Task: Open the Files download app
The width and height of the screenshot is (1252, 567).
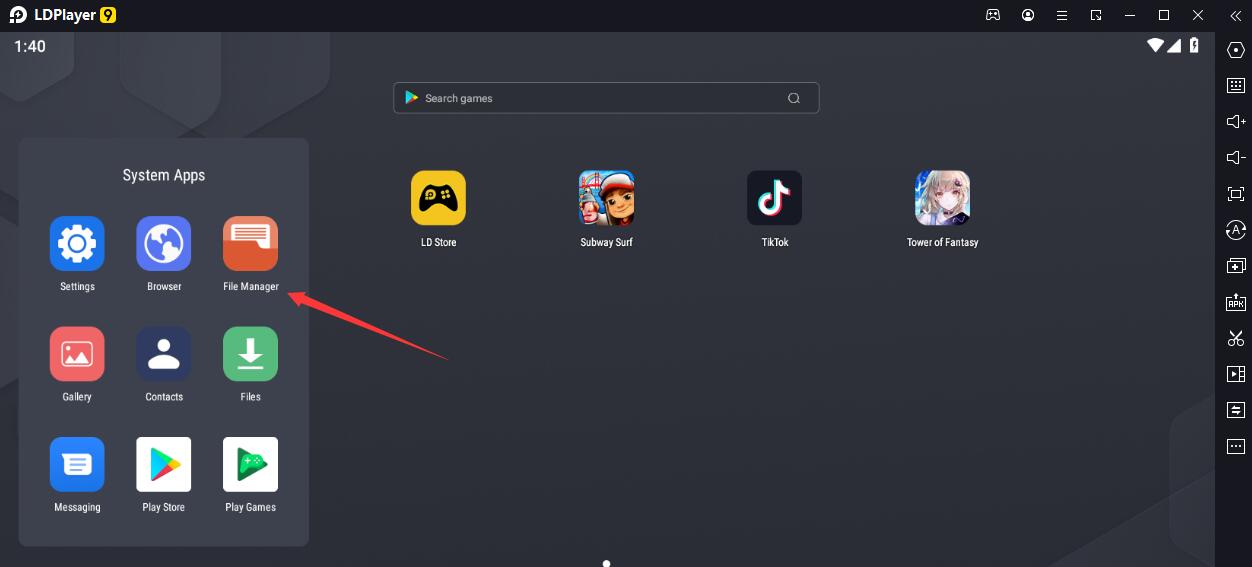Action: [250, 354]
